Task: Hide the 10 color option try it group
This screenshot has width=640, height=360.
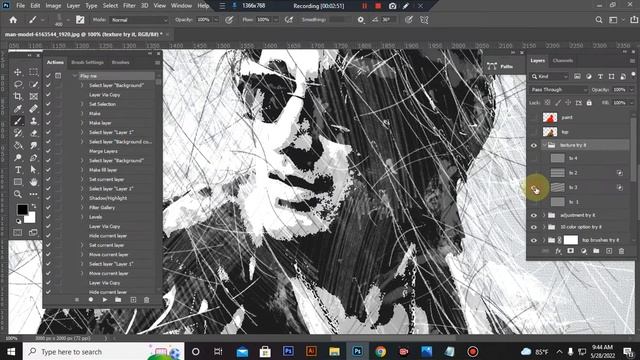Action: (533, 227)
